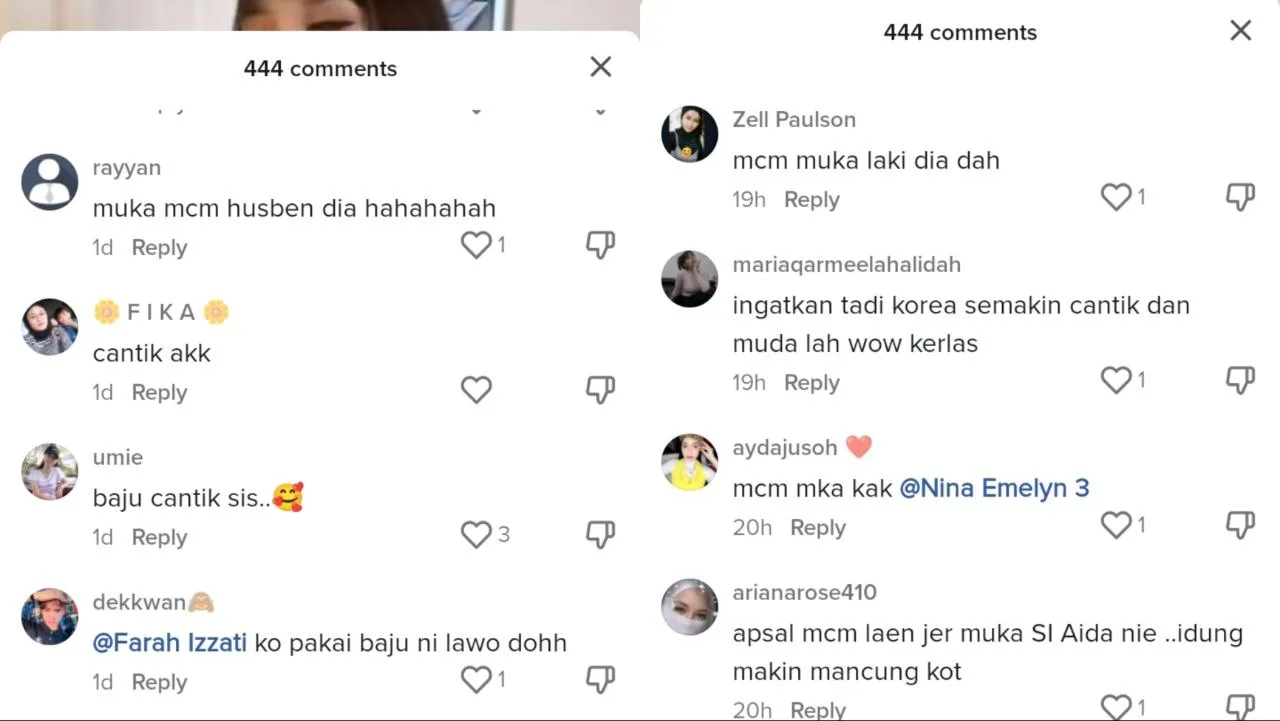Dislike aydajusoh's comment
Screen dimensions: 1280x721
click(1240, 525)
